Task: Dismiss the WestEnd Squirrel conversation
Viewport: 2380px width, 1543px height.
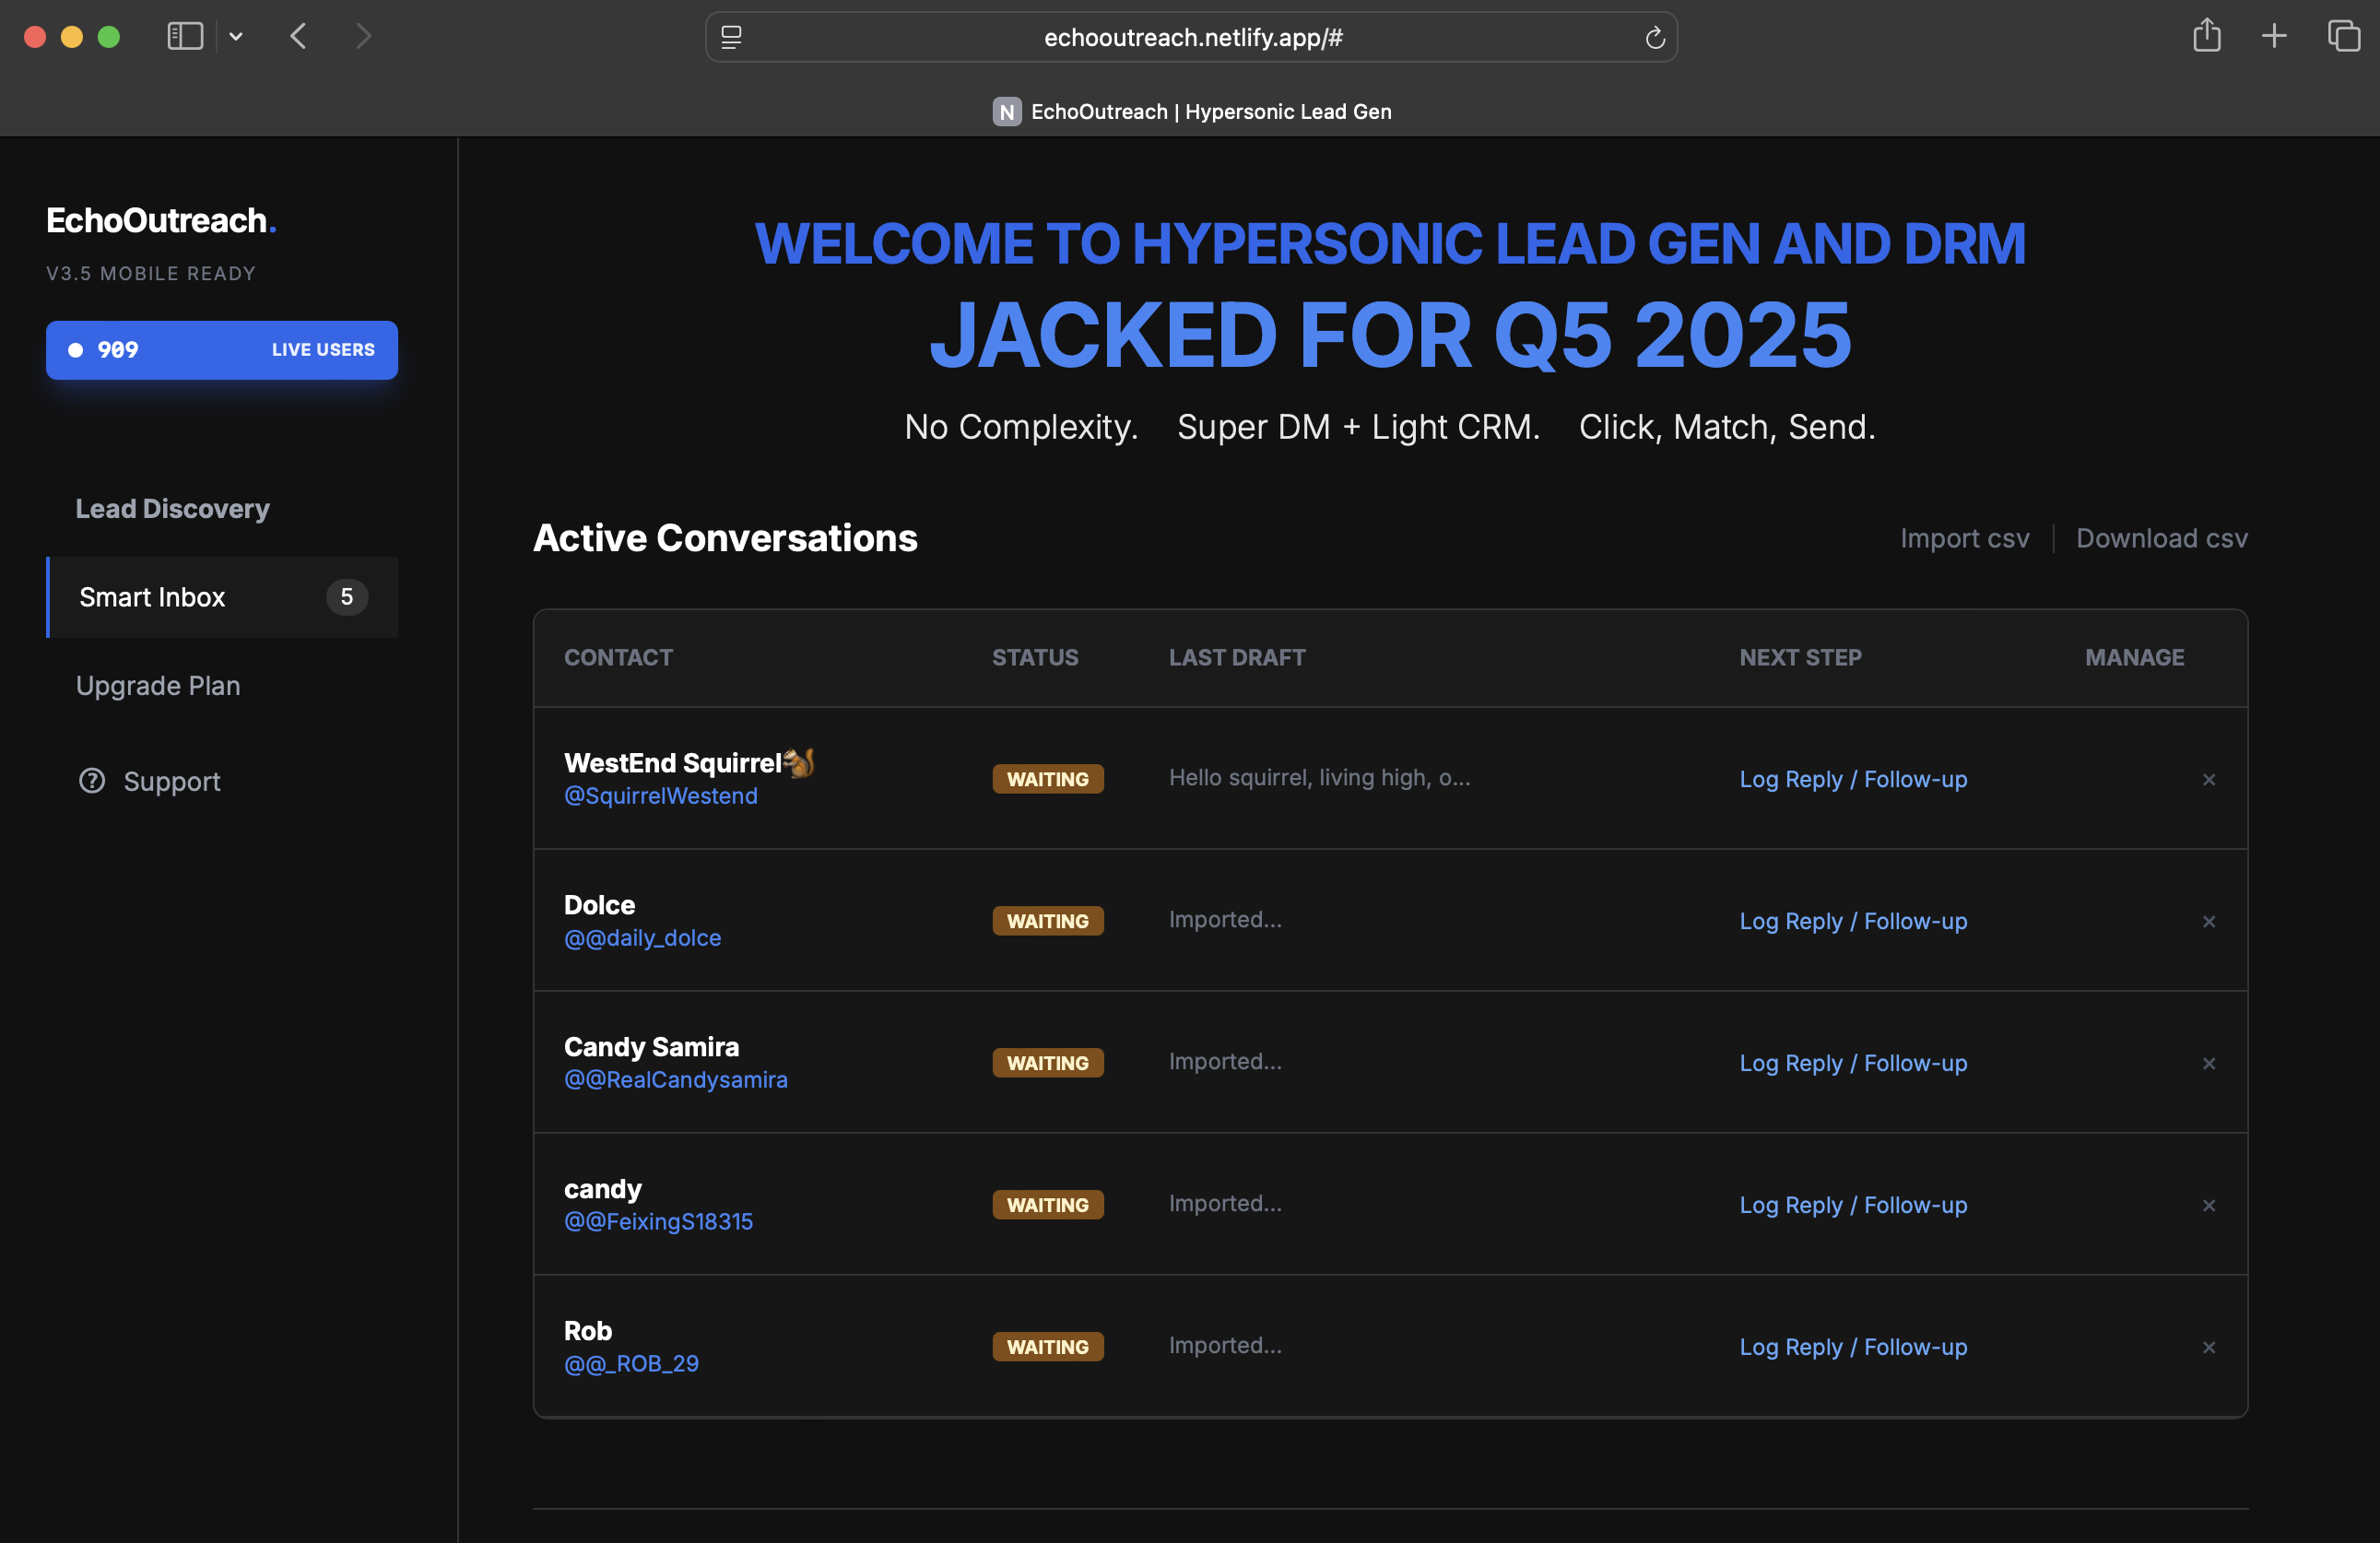Action: pyautogui.click(x=2209, y=779)
